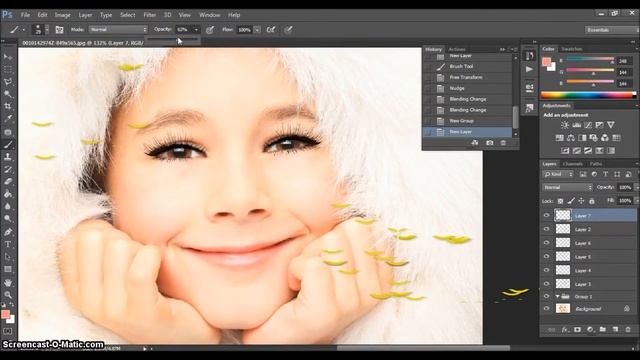This screenshot has width=640, height=360.
Task: Select the Clone Stamp tool
Action: 8,157
